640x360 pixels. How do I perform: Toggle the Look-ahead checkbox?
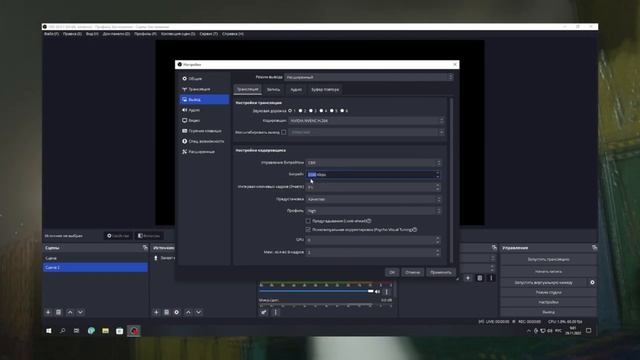click(308, 221)
